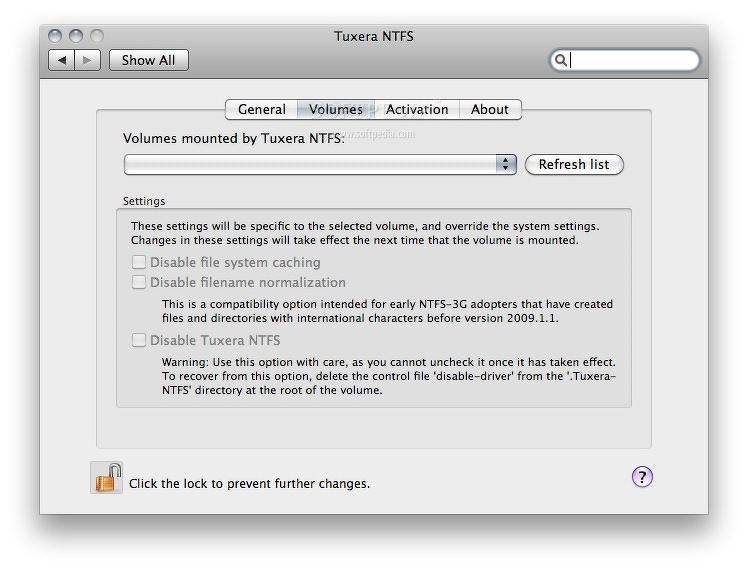Open help with the question mark button
The height and width of the screenshot is (569, 748).
coord(642,477)
